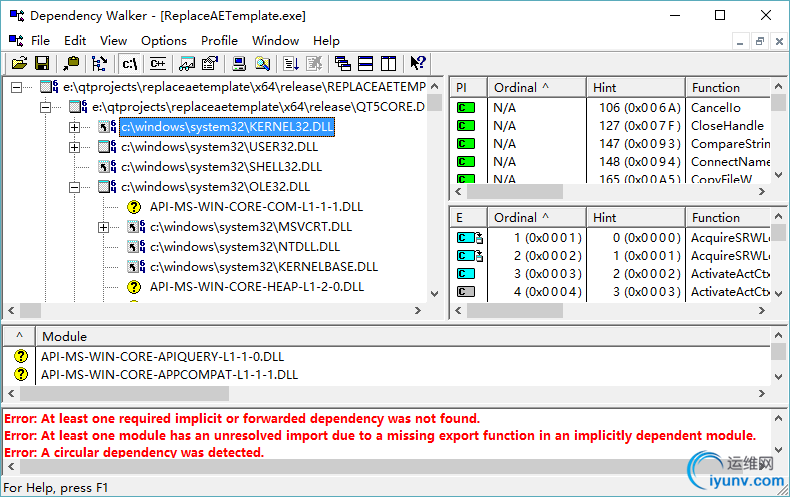Select the c:\windows\system32\KERNEL32.DLL tree row
Viewport: 790px width, 497px height.
227,127
